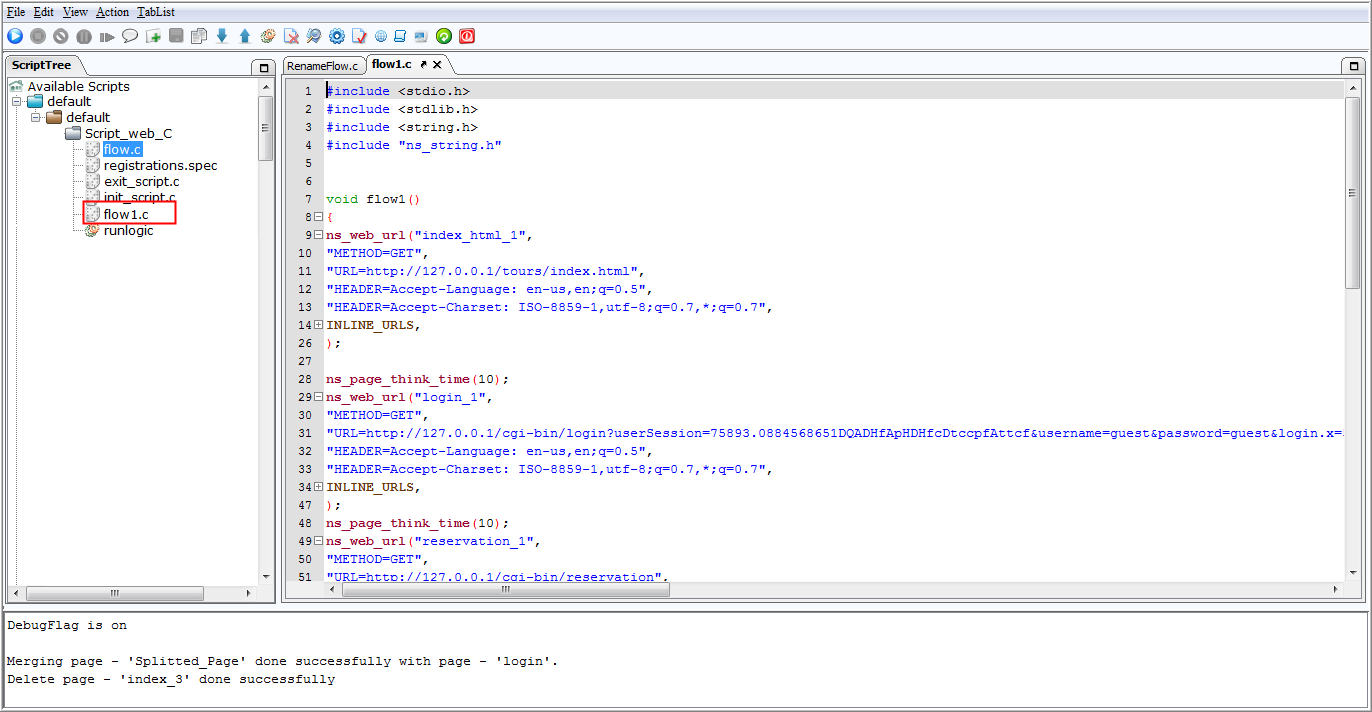1372x712 pixels.
Task: Open runlogic in the script tree
Action: (x=128, y=231)
